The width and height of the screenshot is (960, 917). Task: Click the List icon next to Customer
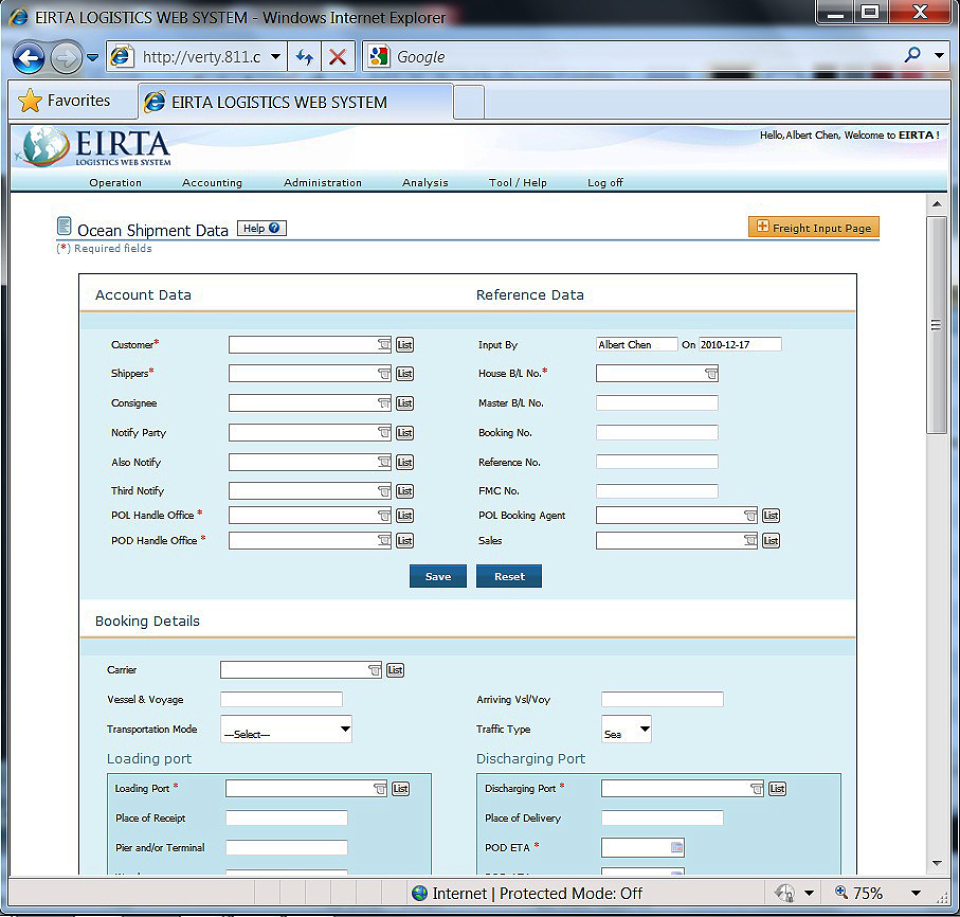tap(405, 345)
